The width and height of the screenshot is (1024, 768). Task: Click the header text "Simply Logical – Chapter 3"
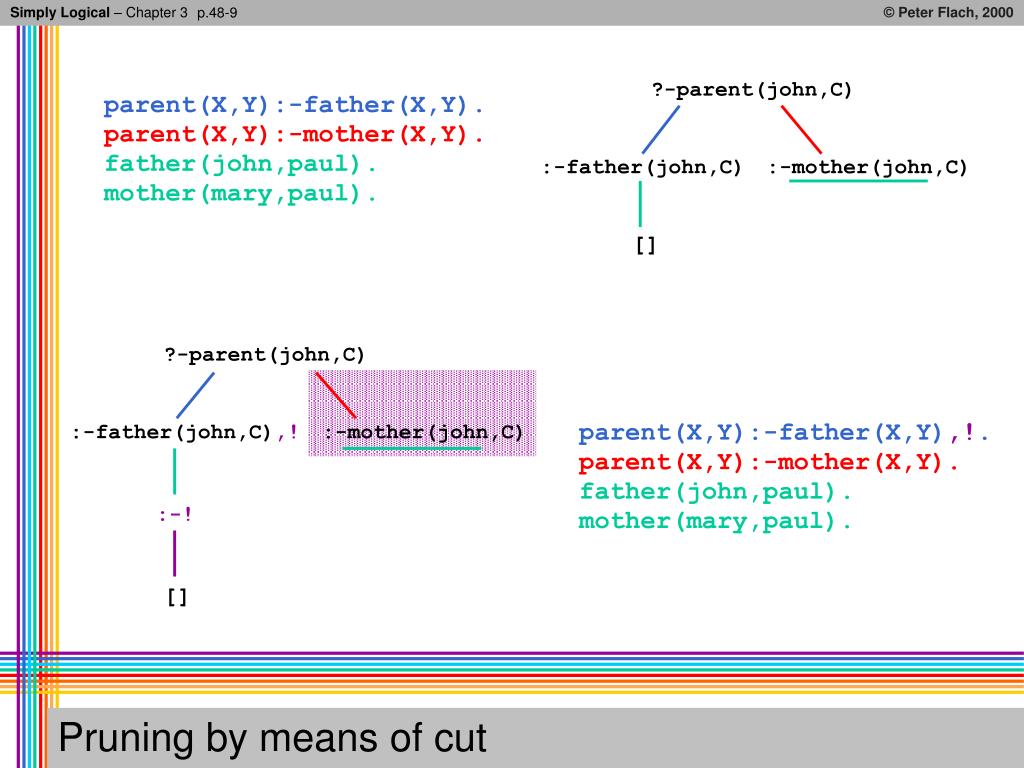click(x=99, y=12)
